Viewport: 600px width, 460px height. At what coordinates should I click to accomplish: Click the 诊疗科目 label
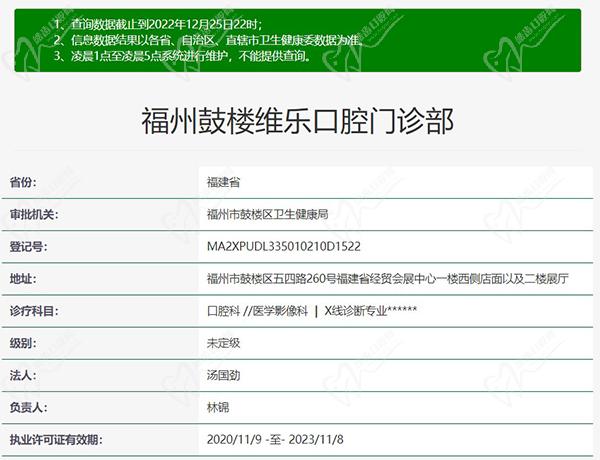34,311
